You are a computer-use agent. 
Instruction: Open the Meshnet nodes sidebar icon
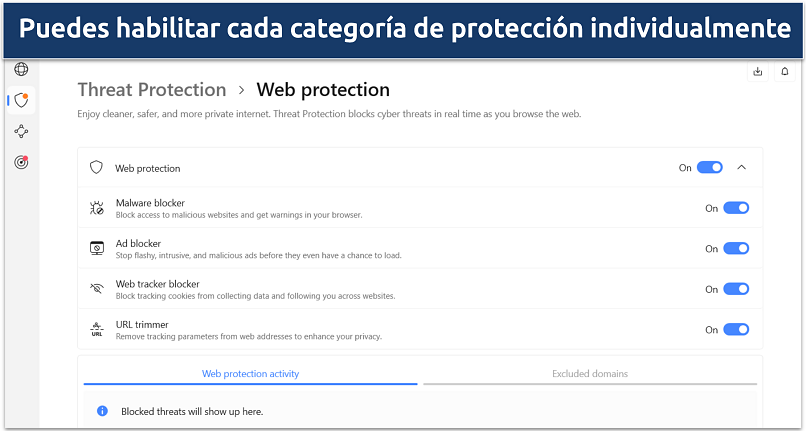(21, 132)
